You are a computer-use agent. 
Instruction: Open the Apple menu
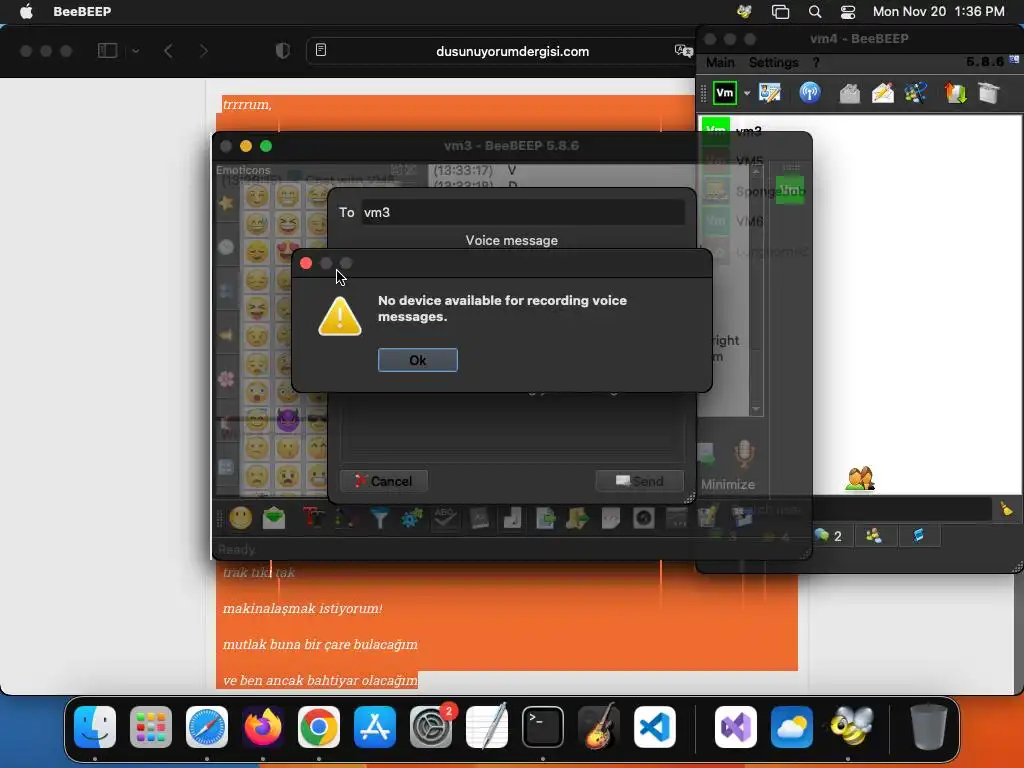pos(26,11)
